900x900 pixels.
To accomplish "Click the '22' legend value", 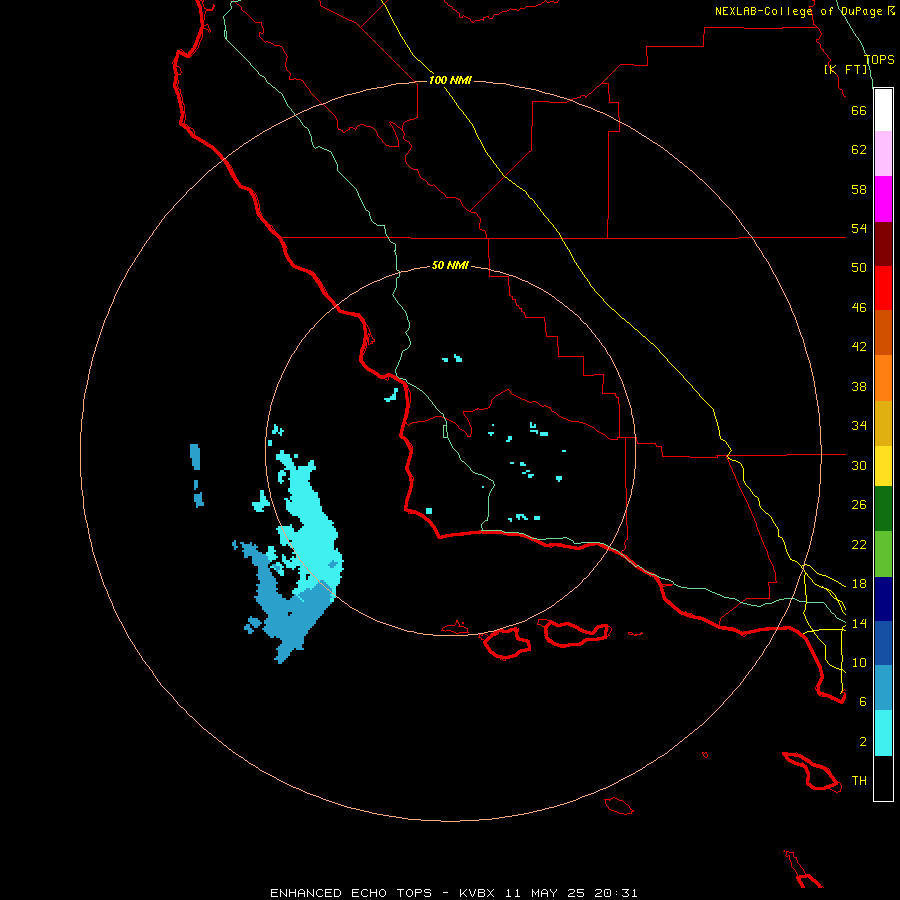I will coord(859,544).
